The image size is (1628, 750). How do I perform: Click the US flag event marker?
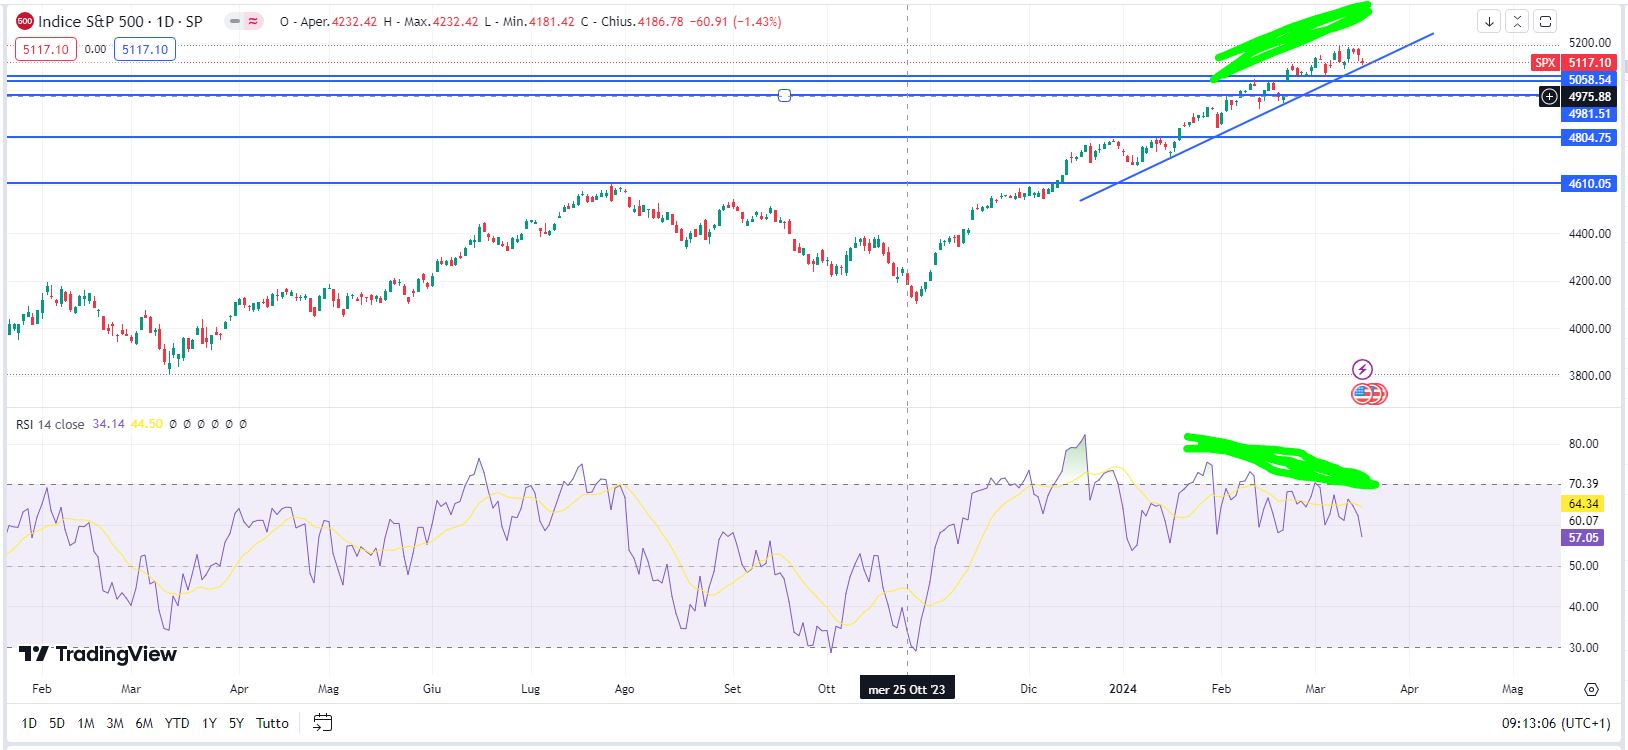point(1362,394)
